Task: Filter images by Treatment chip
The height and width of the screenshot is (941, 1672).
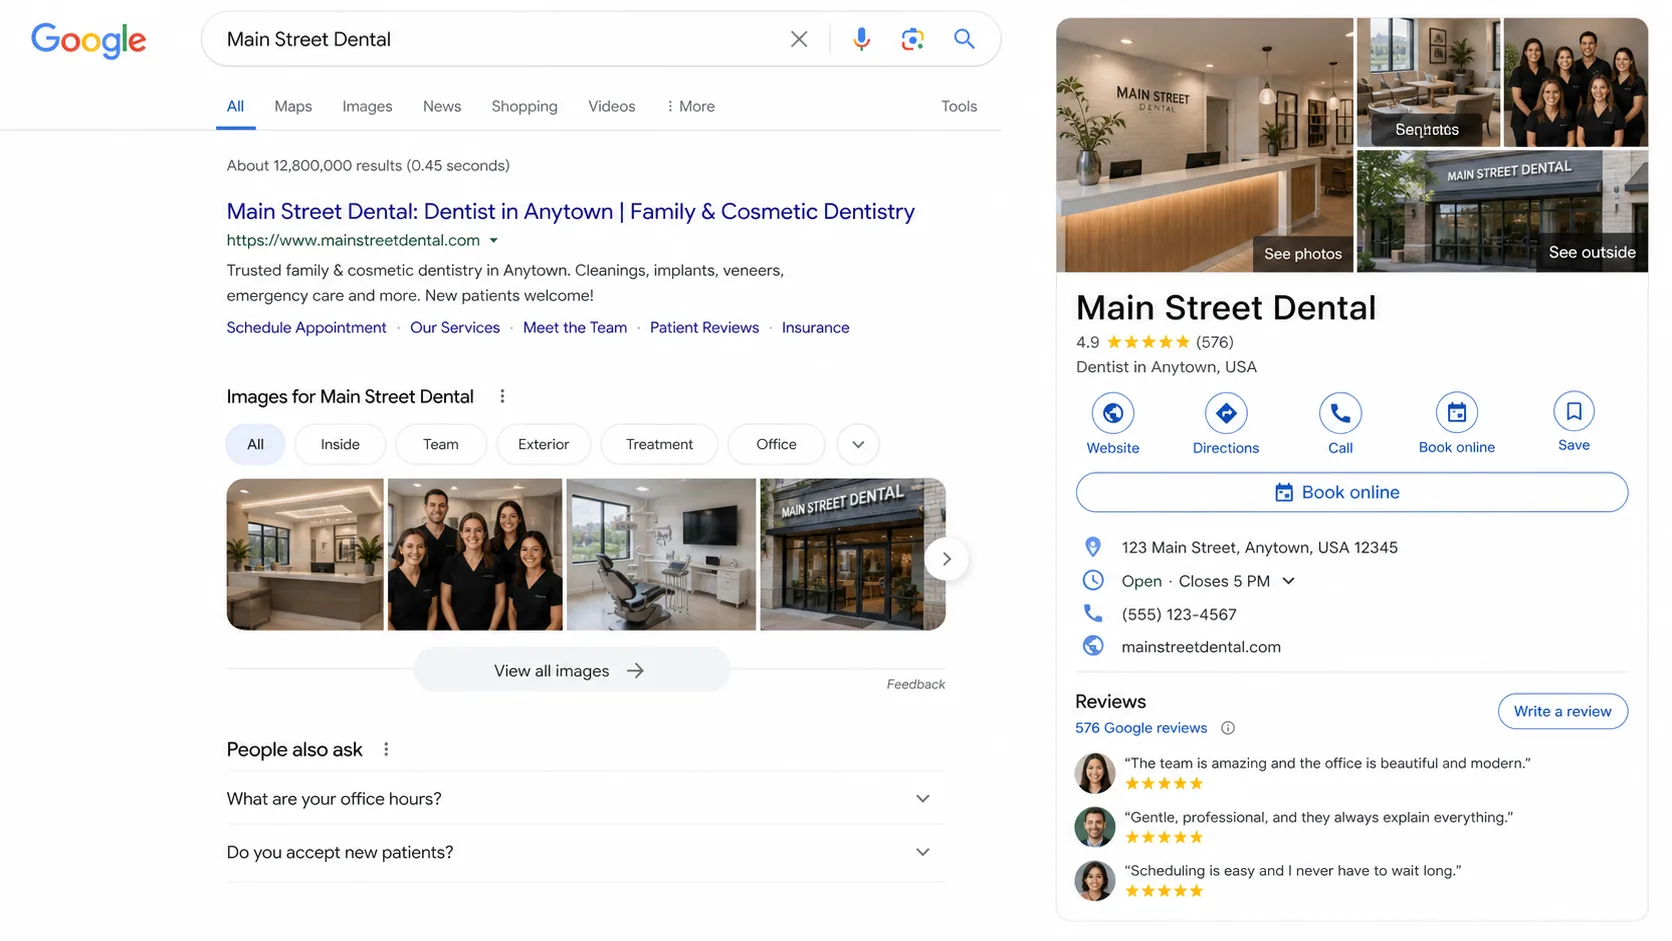Action: (x=659, y=444)
